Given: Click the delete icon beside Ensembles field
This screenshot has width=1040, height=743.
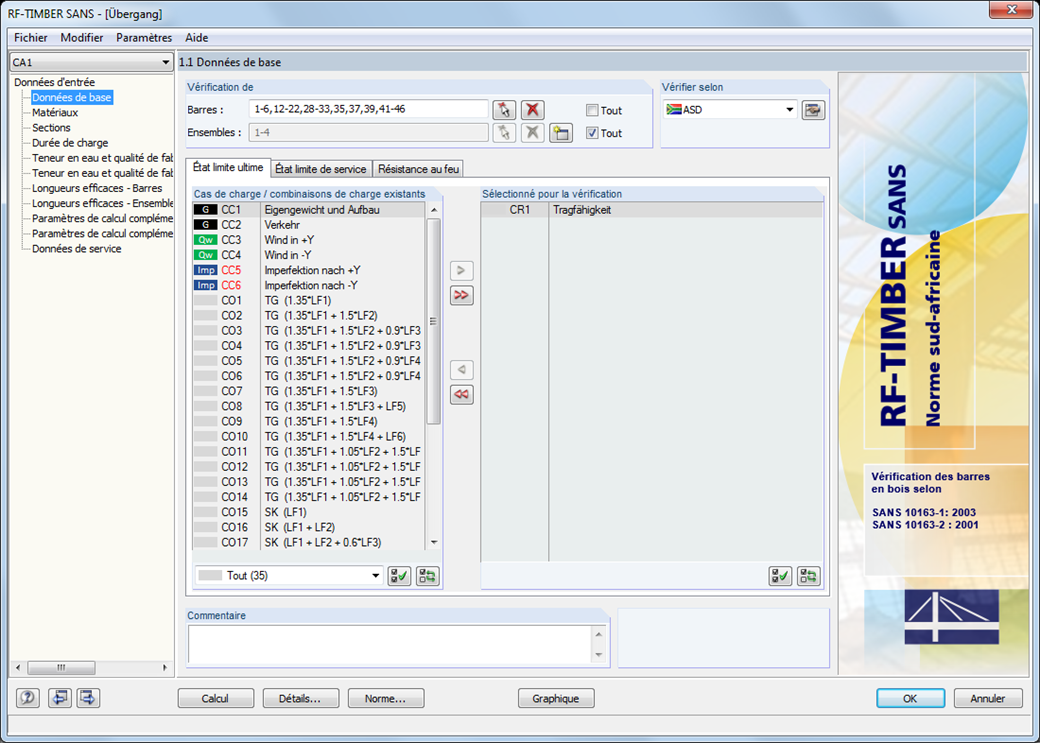Looking at the screenshot, I should click(532, 133).
